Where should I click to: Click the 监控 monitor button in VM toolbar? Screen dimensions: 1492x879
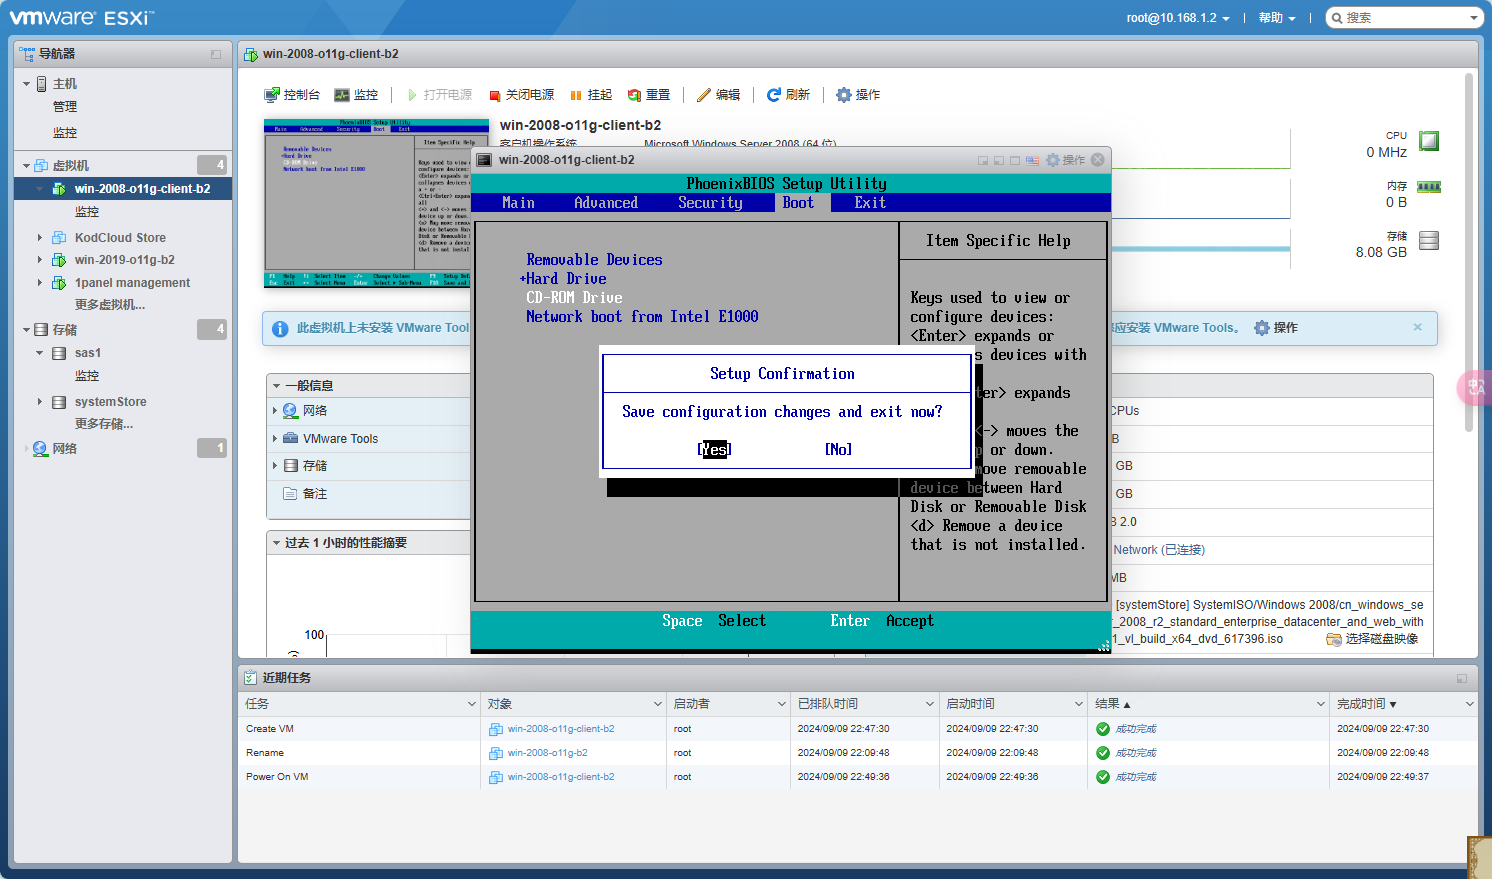(x=356, y=95)
